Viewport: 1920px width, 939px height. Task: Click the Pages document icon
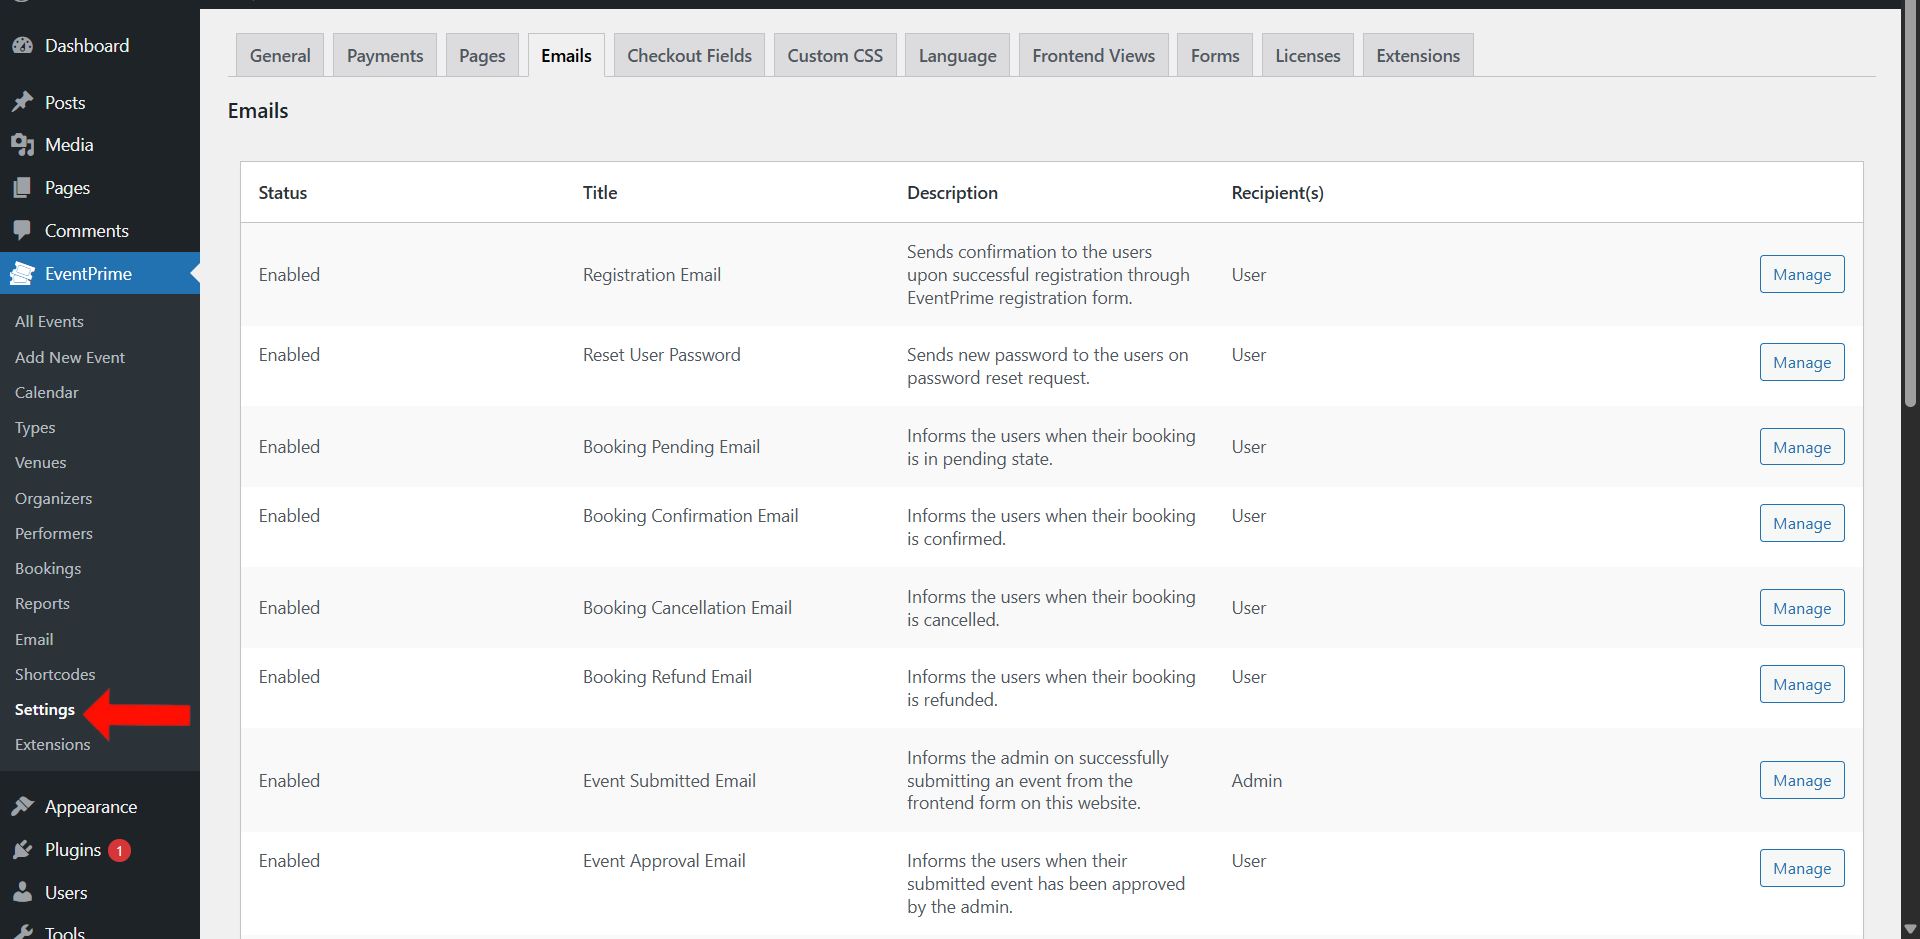[22, 188]
